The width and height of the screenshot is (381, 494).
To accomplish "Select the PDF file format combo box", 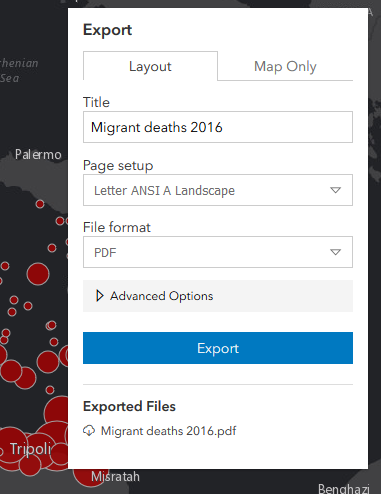I will pos(218,252).
